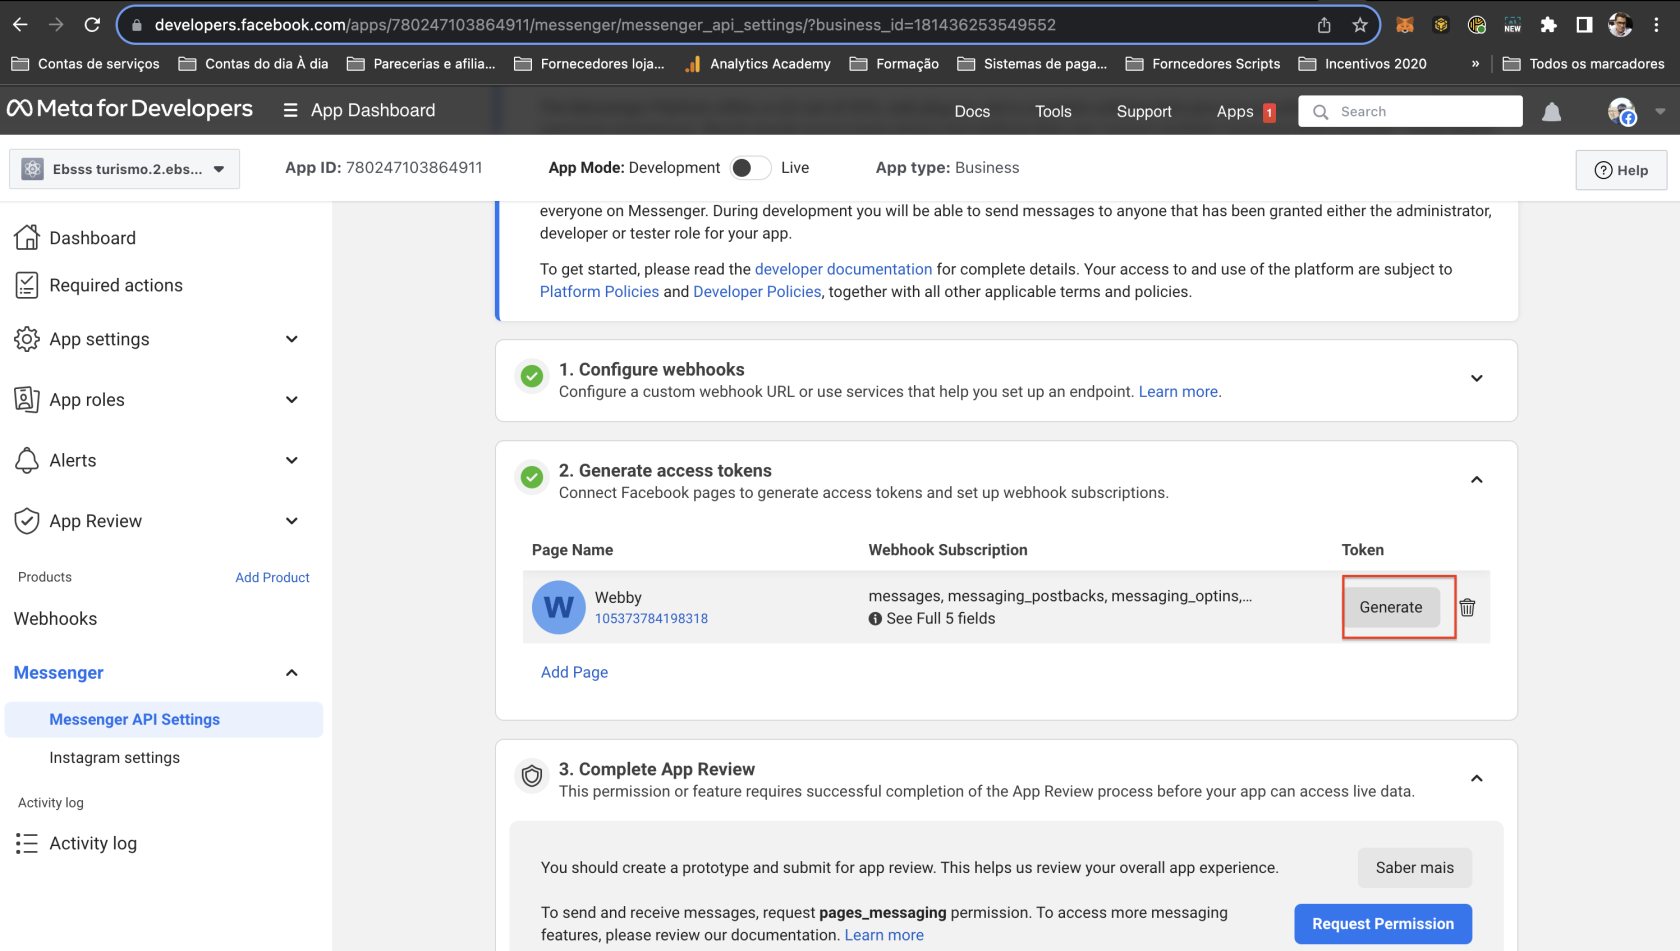The height and width of the screenshot is (951, 1680).
Task: Open the Ebsss turismo app selector dropdown
Action: pyautogui.click(x=124, y=169)
